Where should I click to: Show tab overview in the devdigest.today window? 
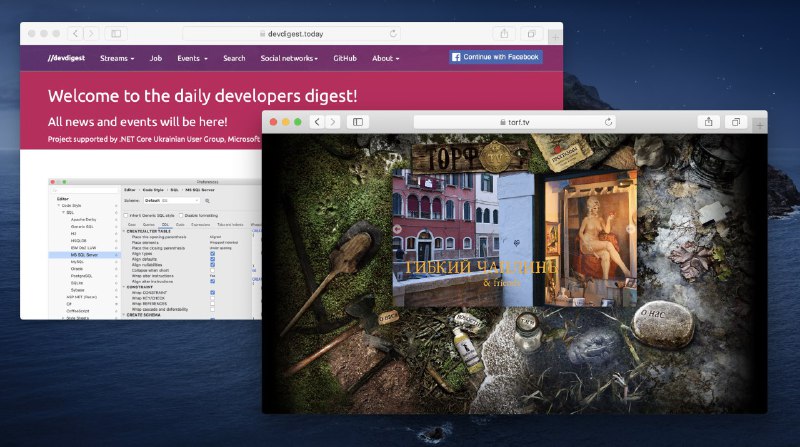(532, 34)
